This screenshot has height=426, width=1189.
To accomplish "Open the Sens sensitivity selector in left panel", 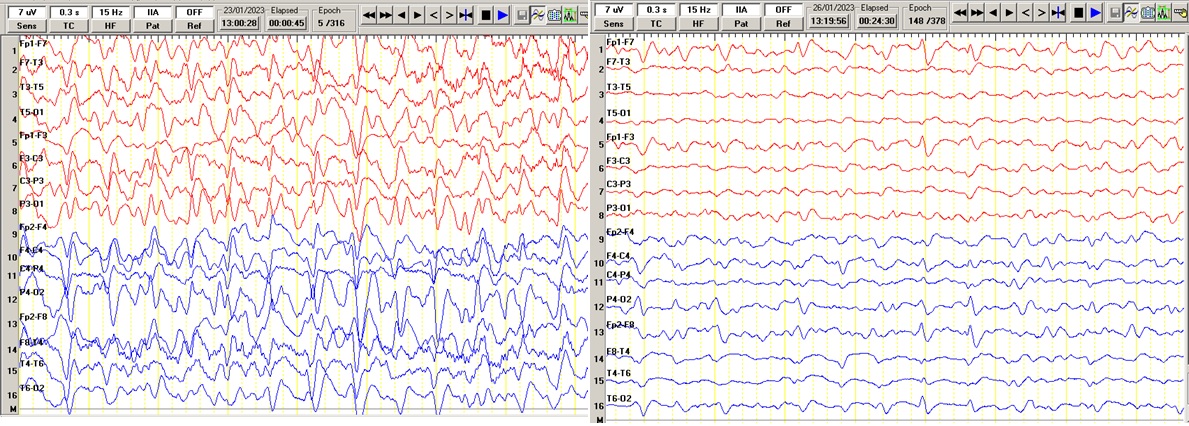I will point(27,23).
